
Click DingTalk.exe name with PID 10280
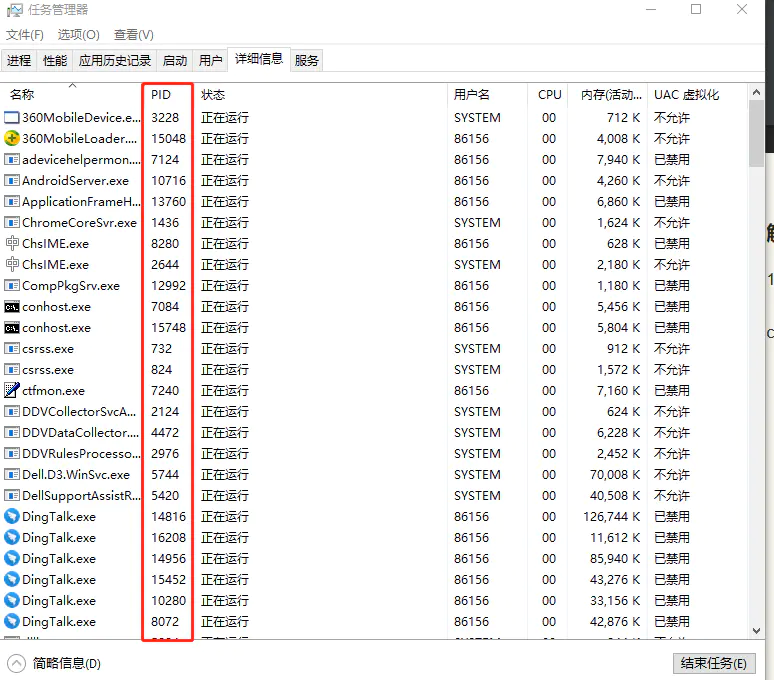click(59, 601)
